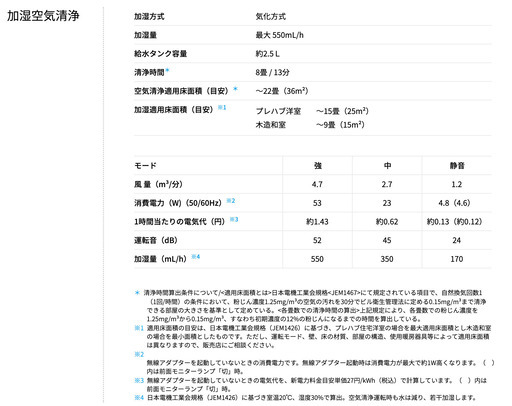Open footnote ※1 next to 加湿適用床面積
The width and height of the screenshot is (512, 406).
[x=222, y=107]
